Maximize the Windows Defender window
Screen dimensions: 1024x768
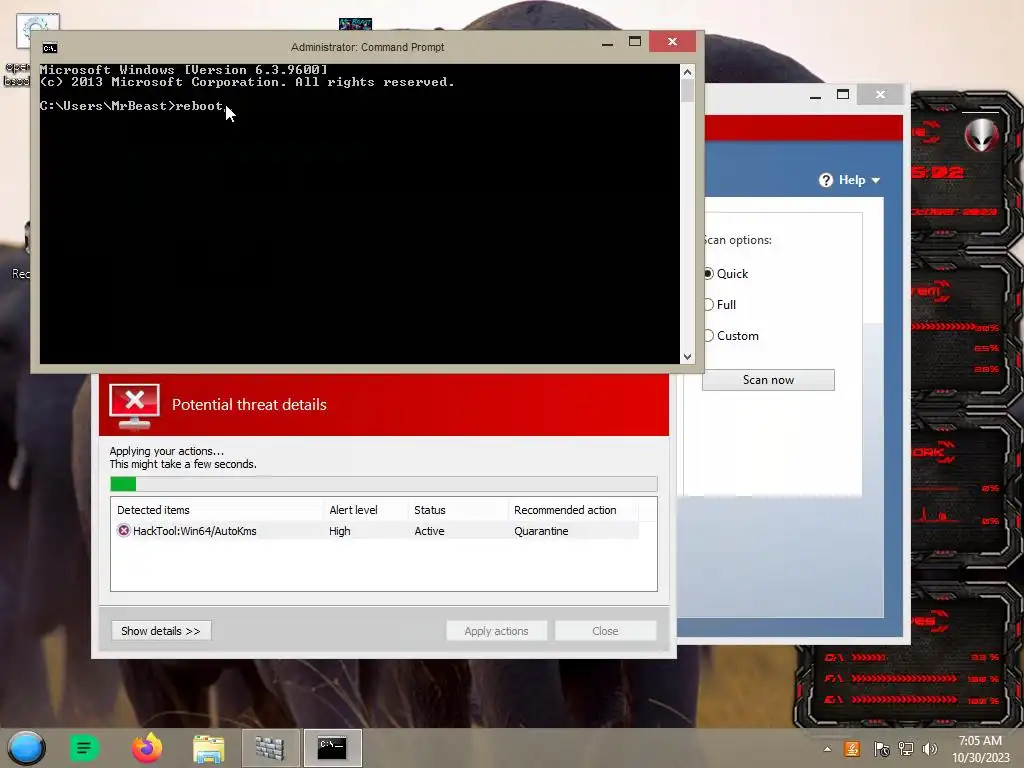(843, 95)
